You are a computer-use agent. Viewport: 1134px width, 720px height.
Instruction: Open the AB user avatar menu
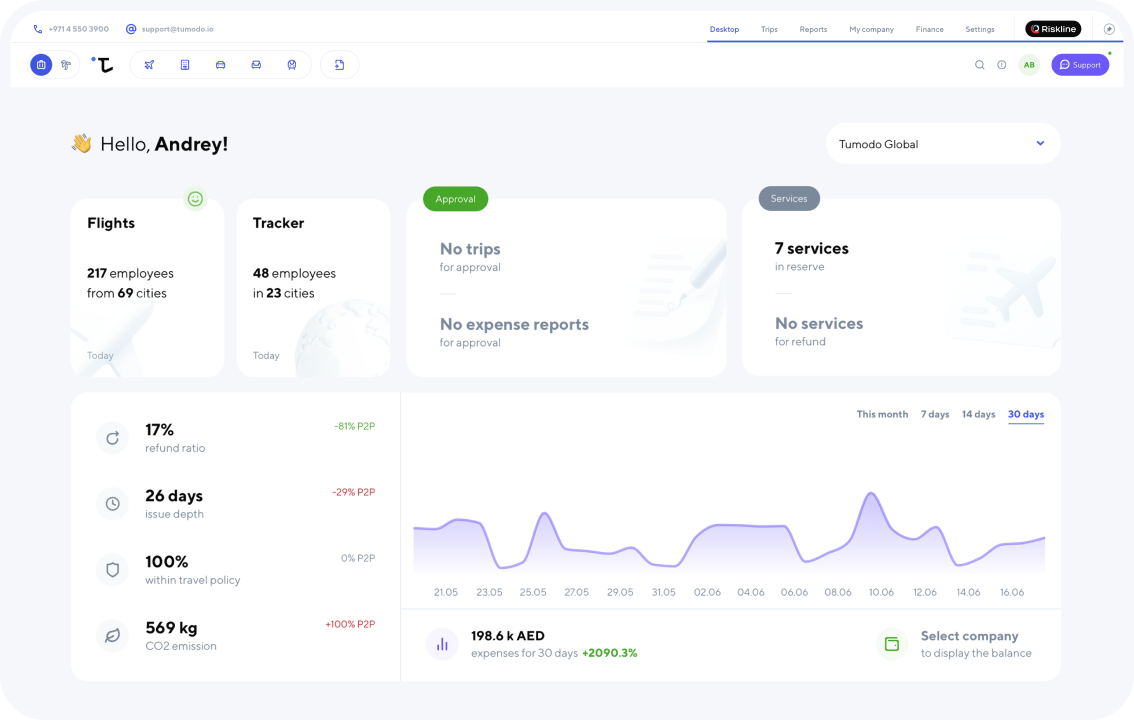click(1029, 65)
